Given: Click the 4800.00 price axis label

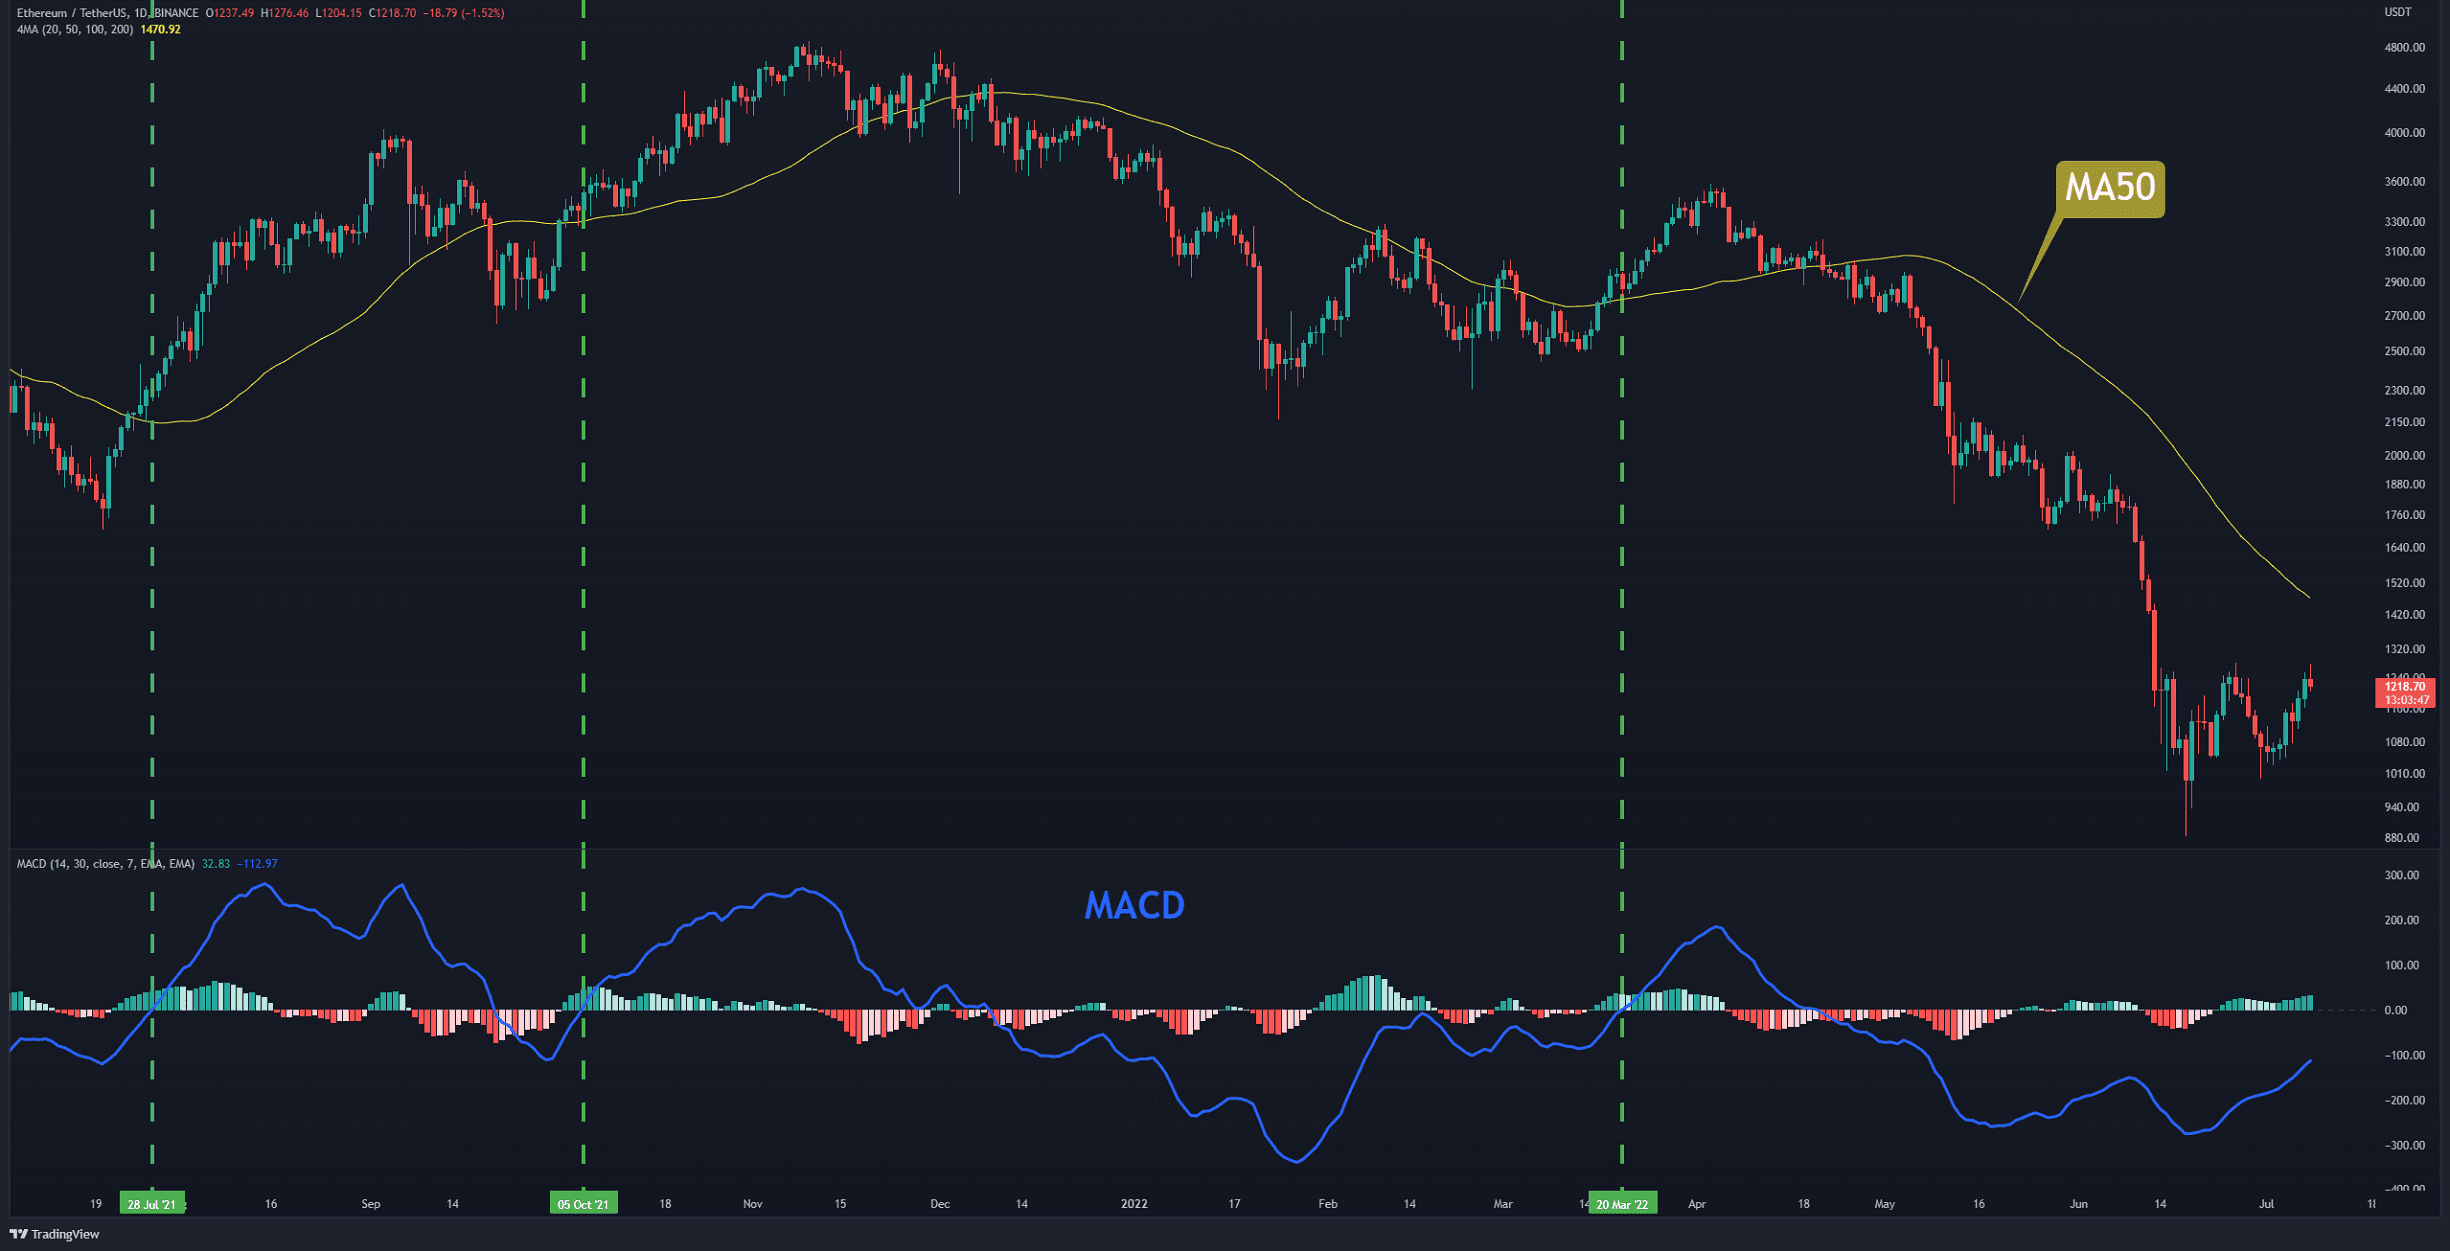Looking at the screenshot, I should click(2404, 48).
